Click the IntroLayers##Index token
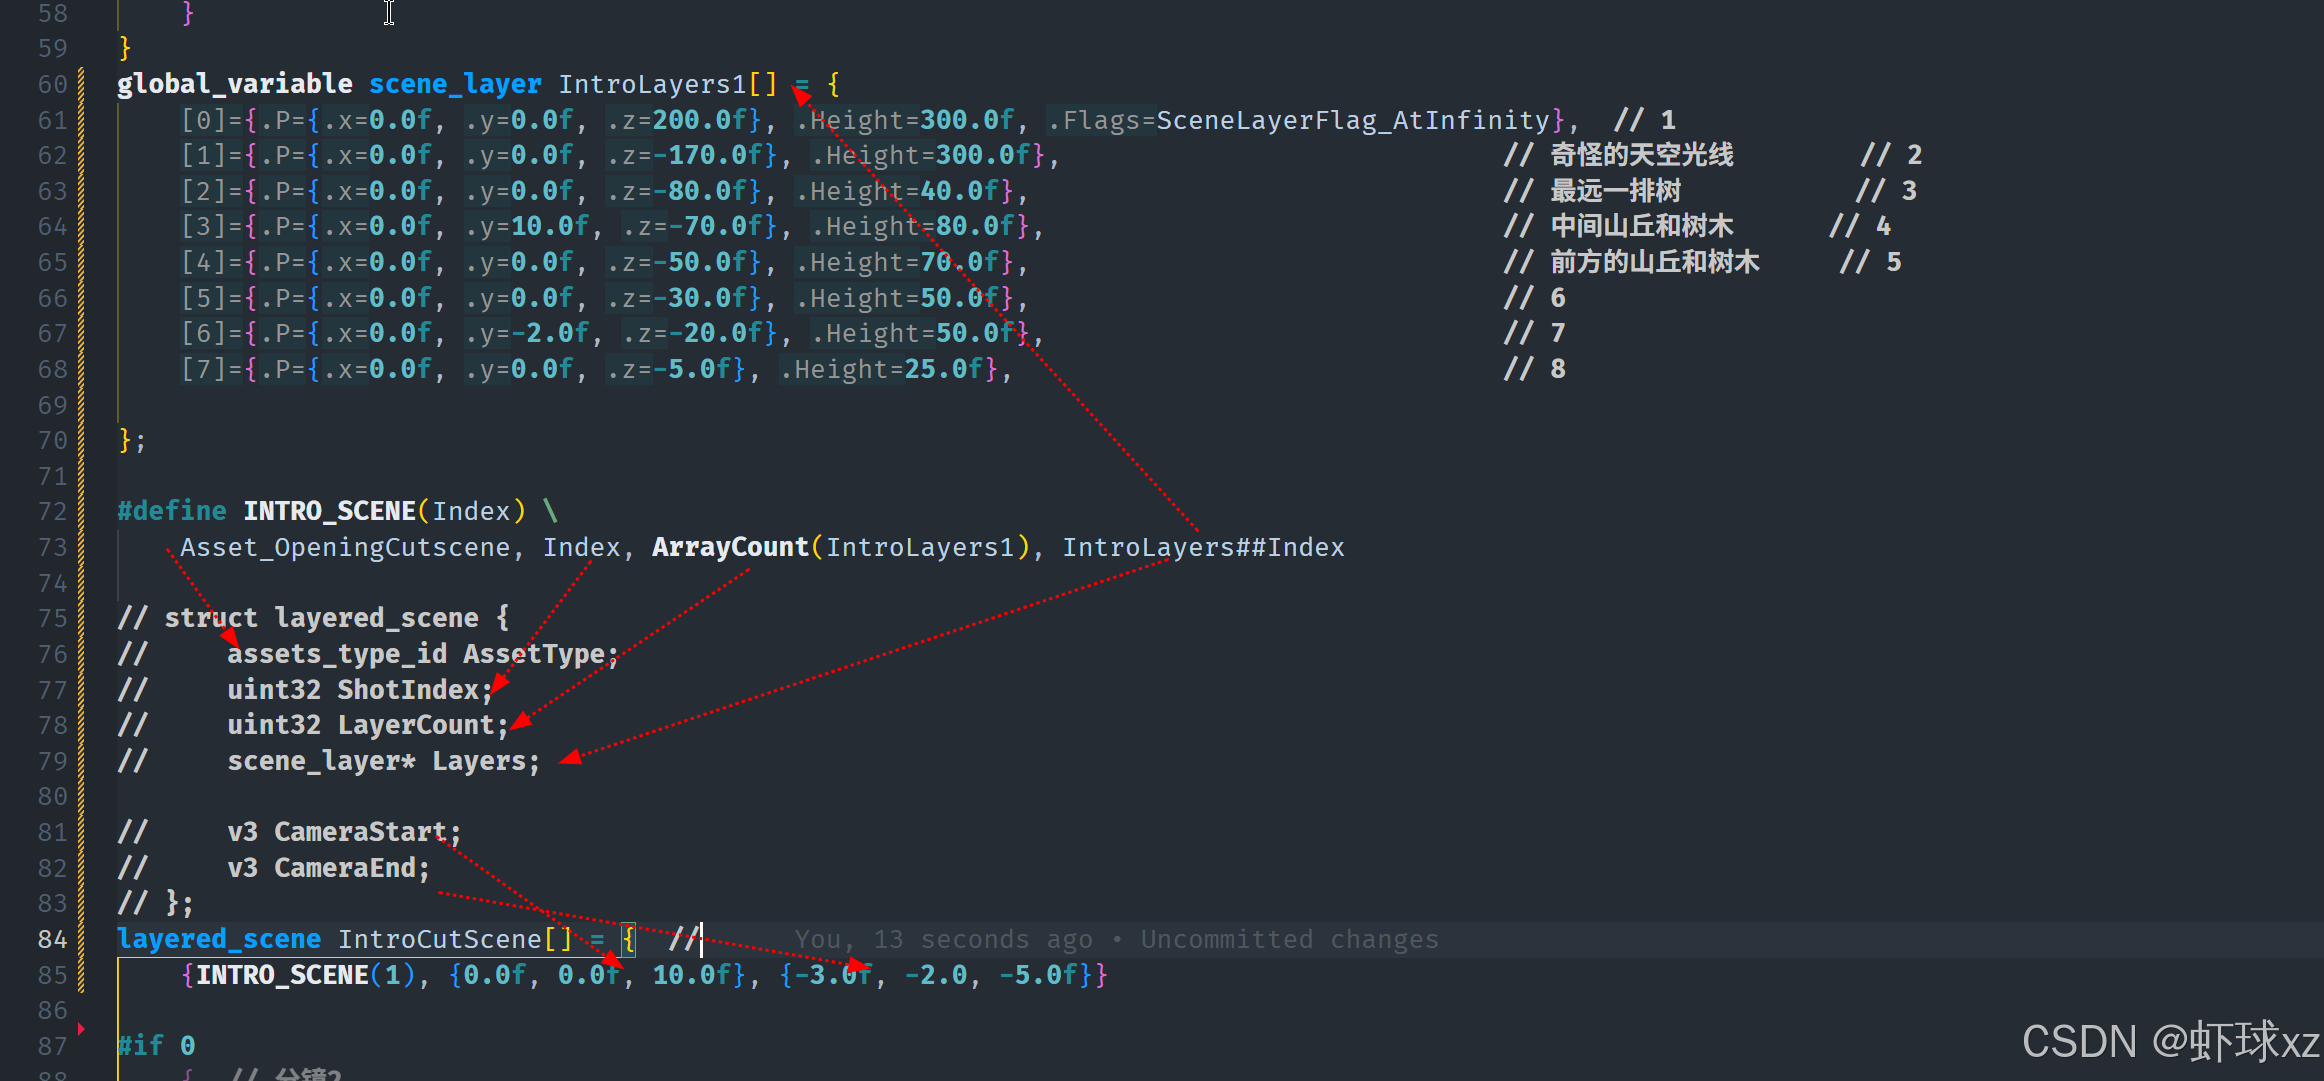 tap(1203, 548)
